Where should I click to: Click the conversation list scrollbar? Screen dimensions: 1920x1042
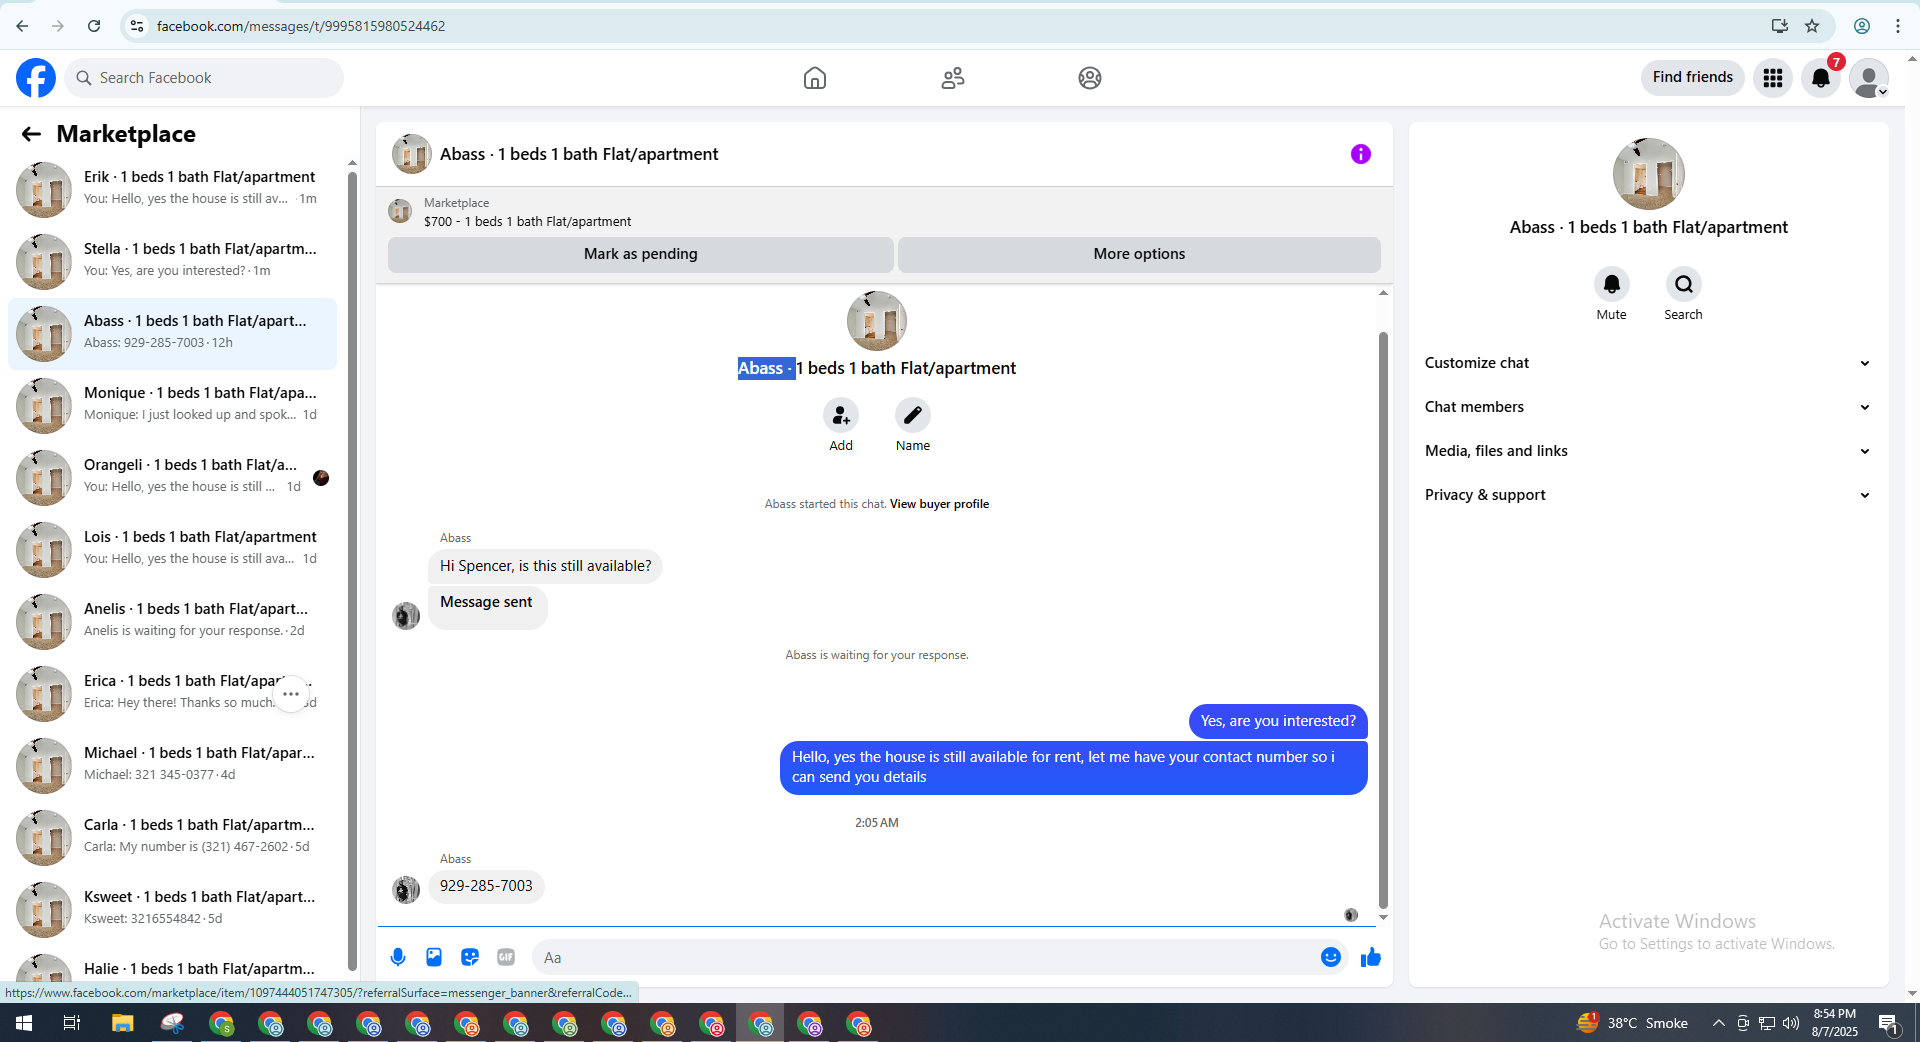pos(352,570)
